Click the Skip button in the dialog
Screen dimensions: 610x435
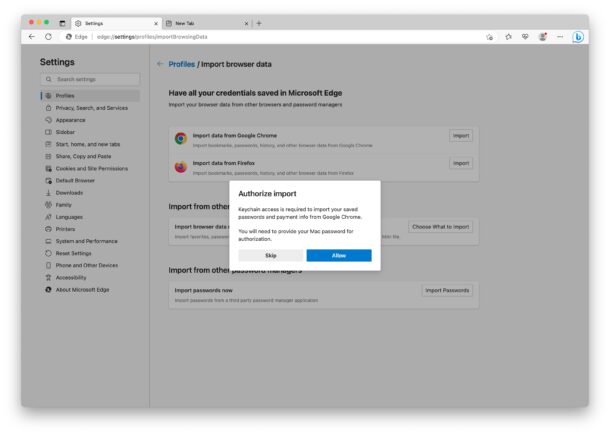[x=271, y=255]
